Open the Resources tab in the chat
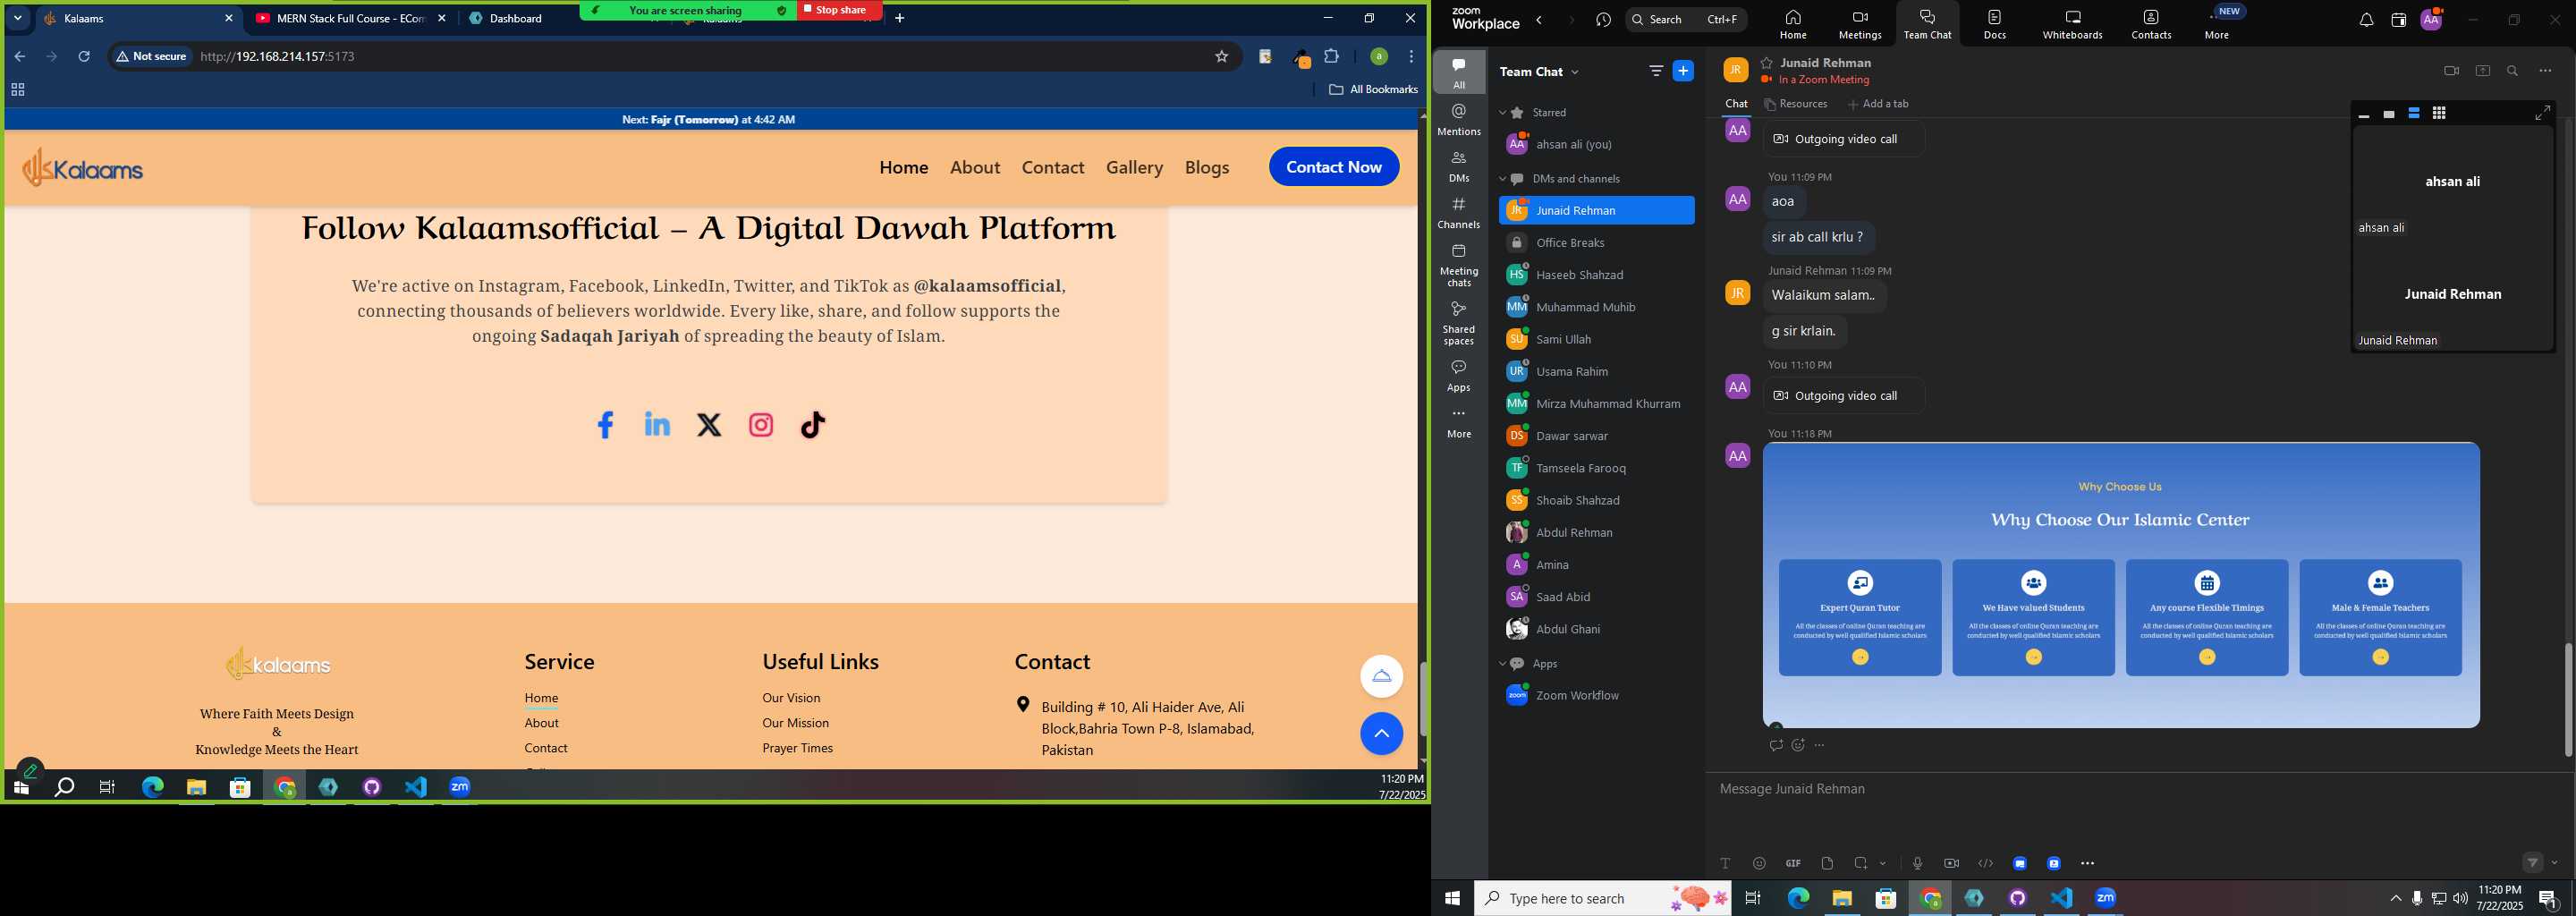The height and width of the screenshot is (916, 2576). click(1796, 104)
